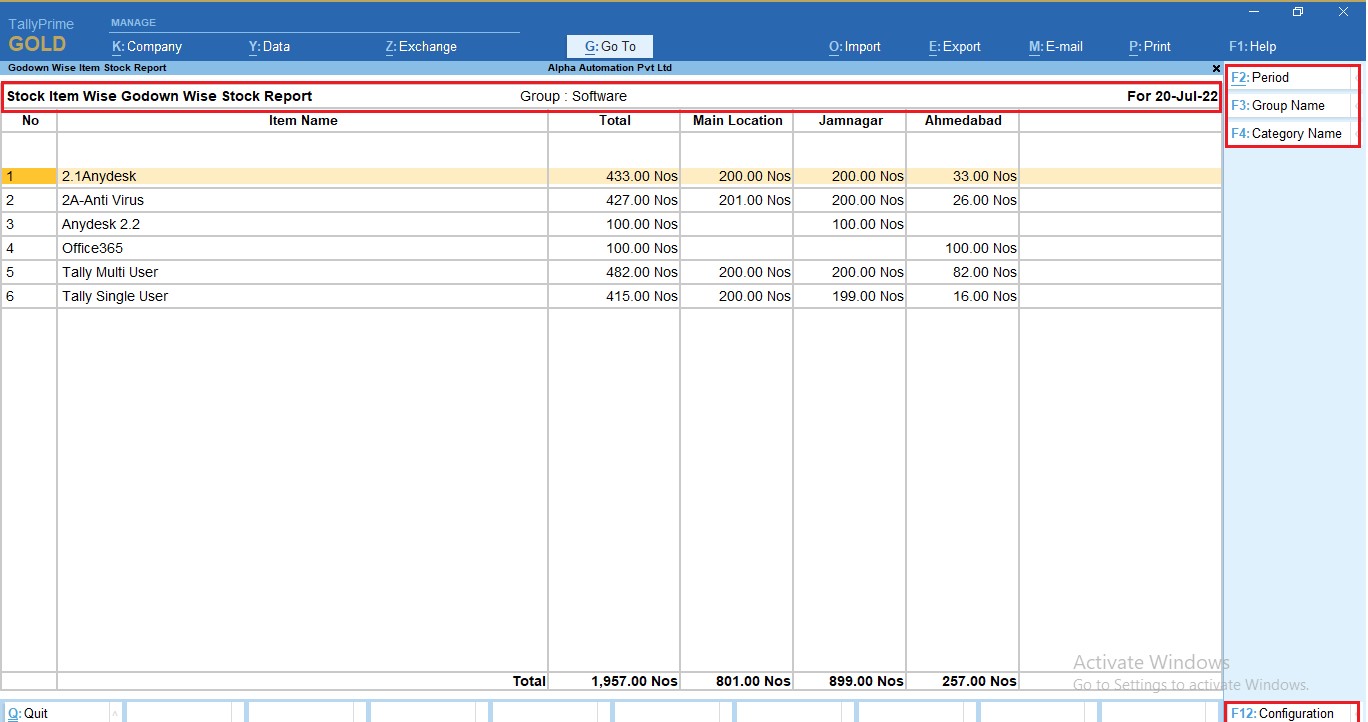This screenshot has width=1368, height=722.
Task: Change the Group Name filter using F3
Action: [x=1285, y=105]
